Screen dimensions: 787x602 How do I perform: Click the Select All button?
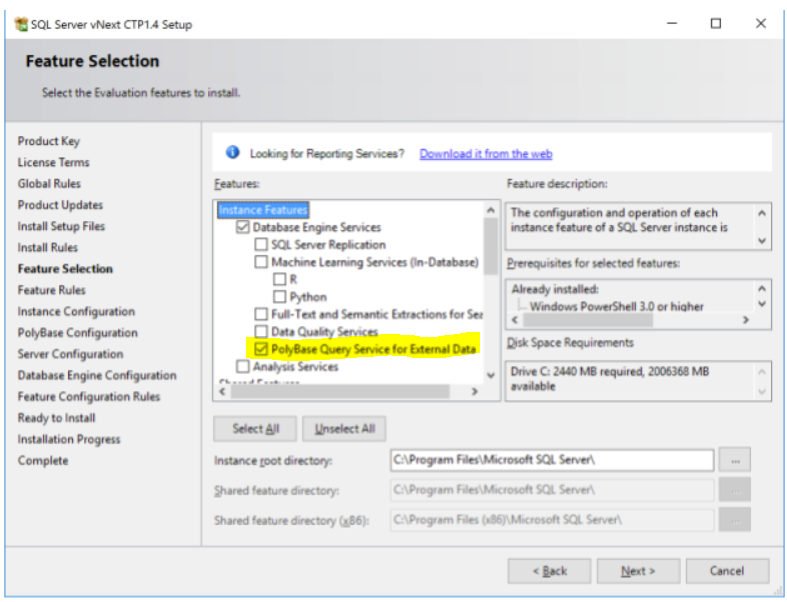pyautogui.click(x=255, y=429)
